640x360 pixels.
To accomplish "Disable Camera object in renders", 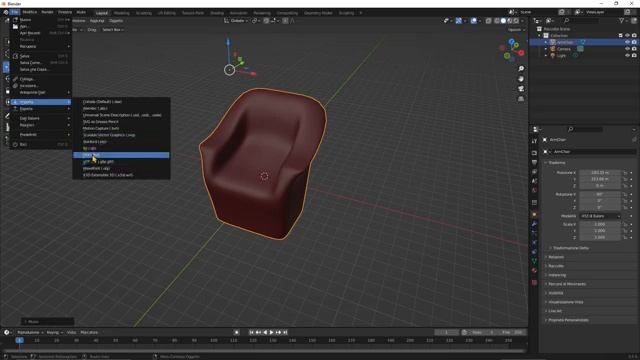I will (x=634, y=49).
